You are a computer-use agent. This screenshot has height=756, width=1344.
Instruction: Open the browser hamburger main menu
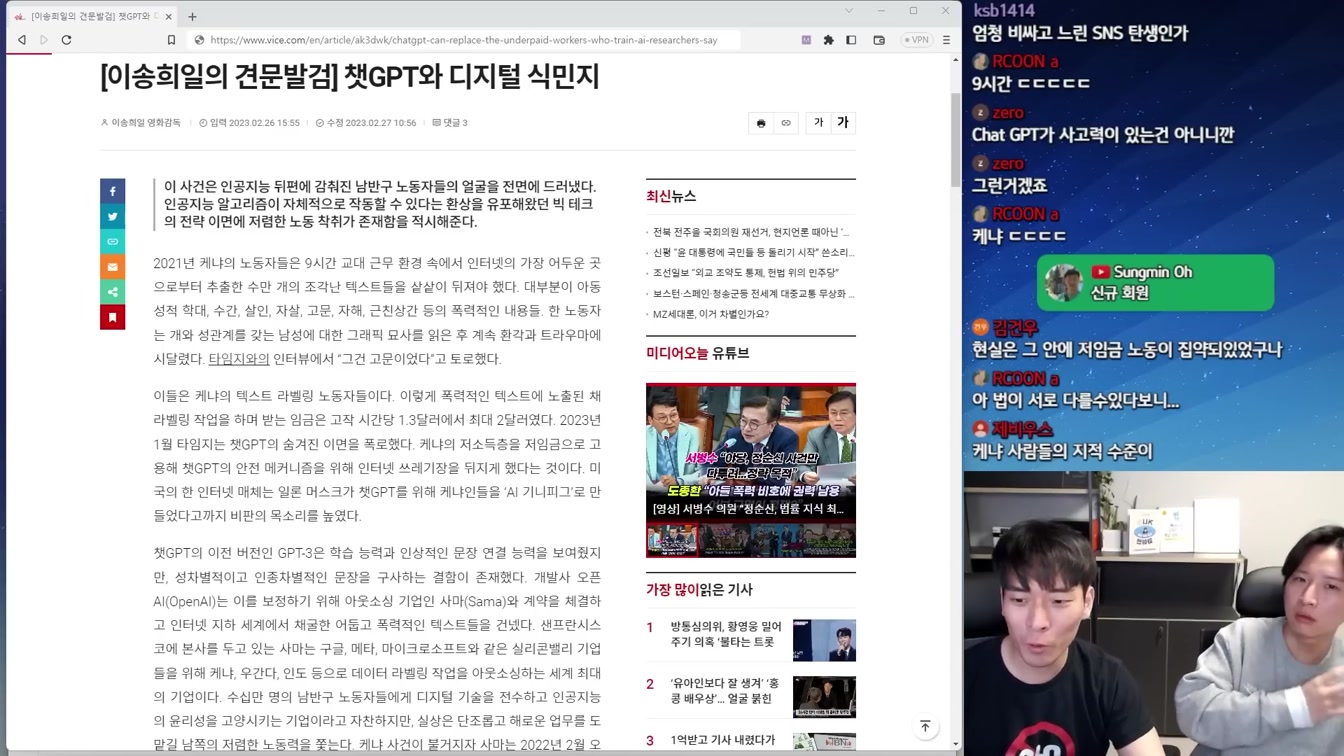[x=946, y=40]
